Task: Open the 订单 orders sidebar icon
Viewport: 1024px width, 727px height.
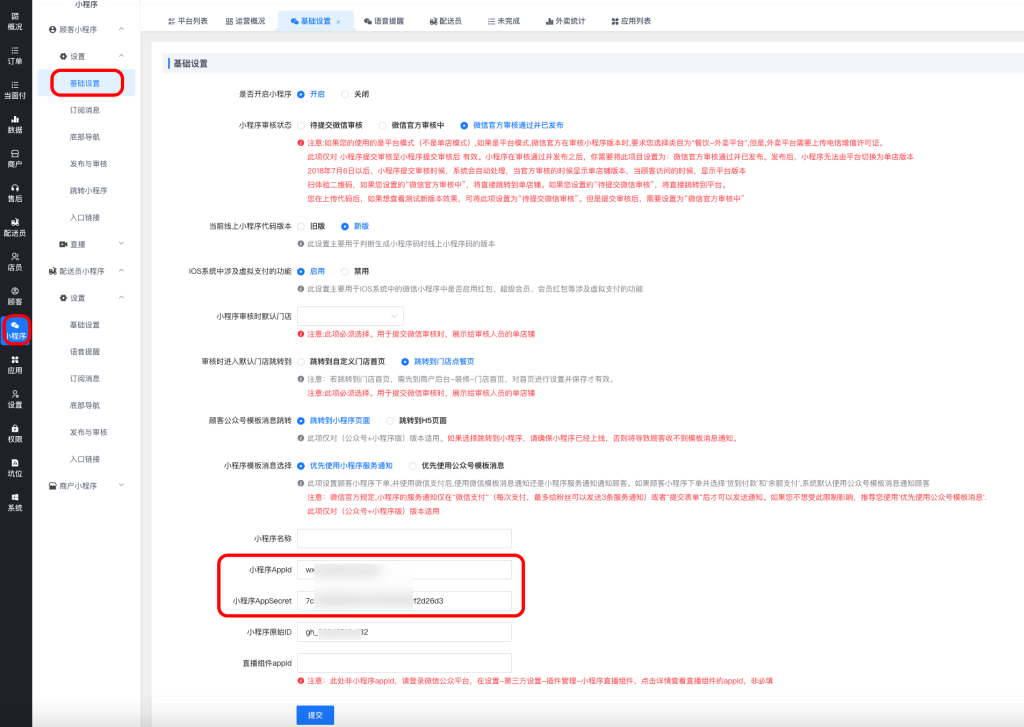Action: pos(15,55)
